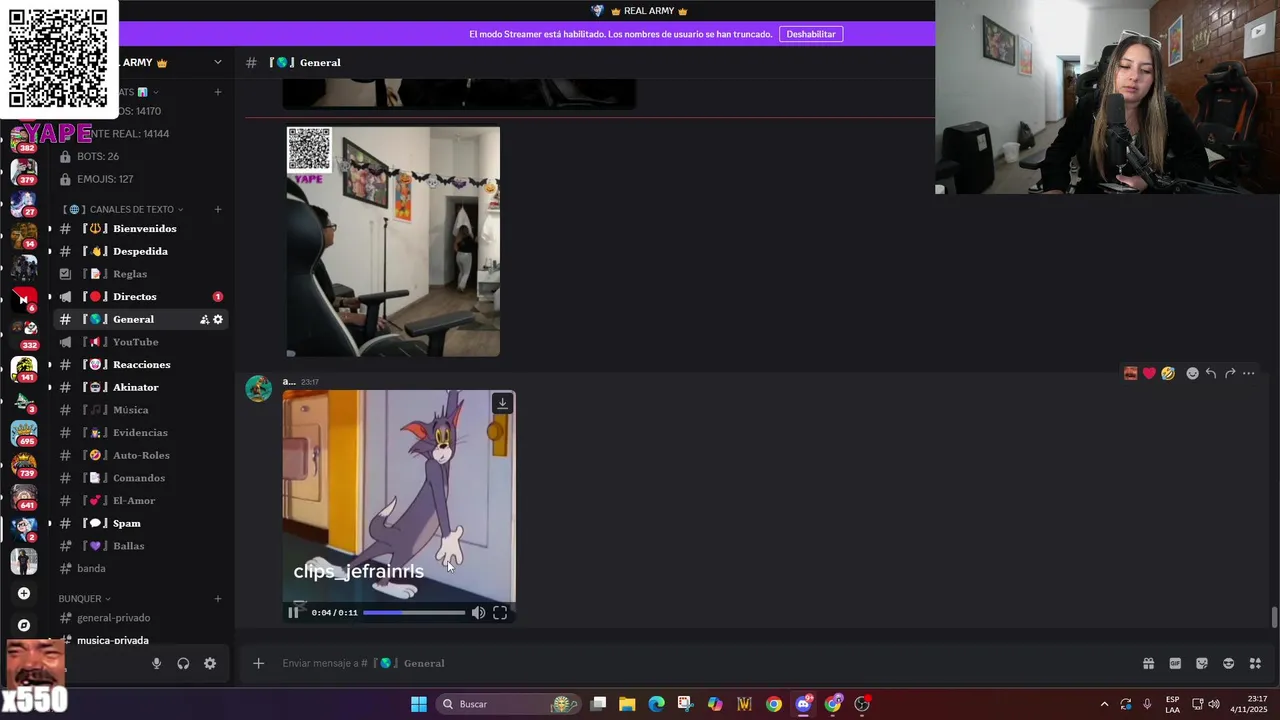Click the chat scrollbar

point(1274,617)
